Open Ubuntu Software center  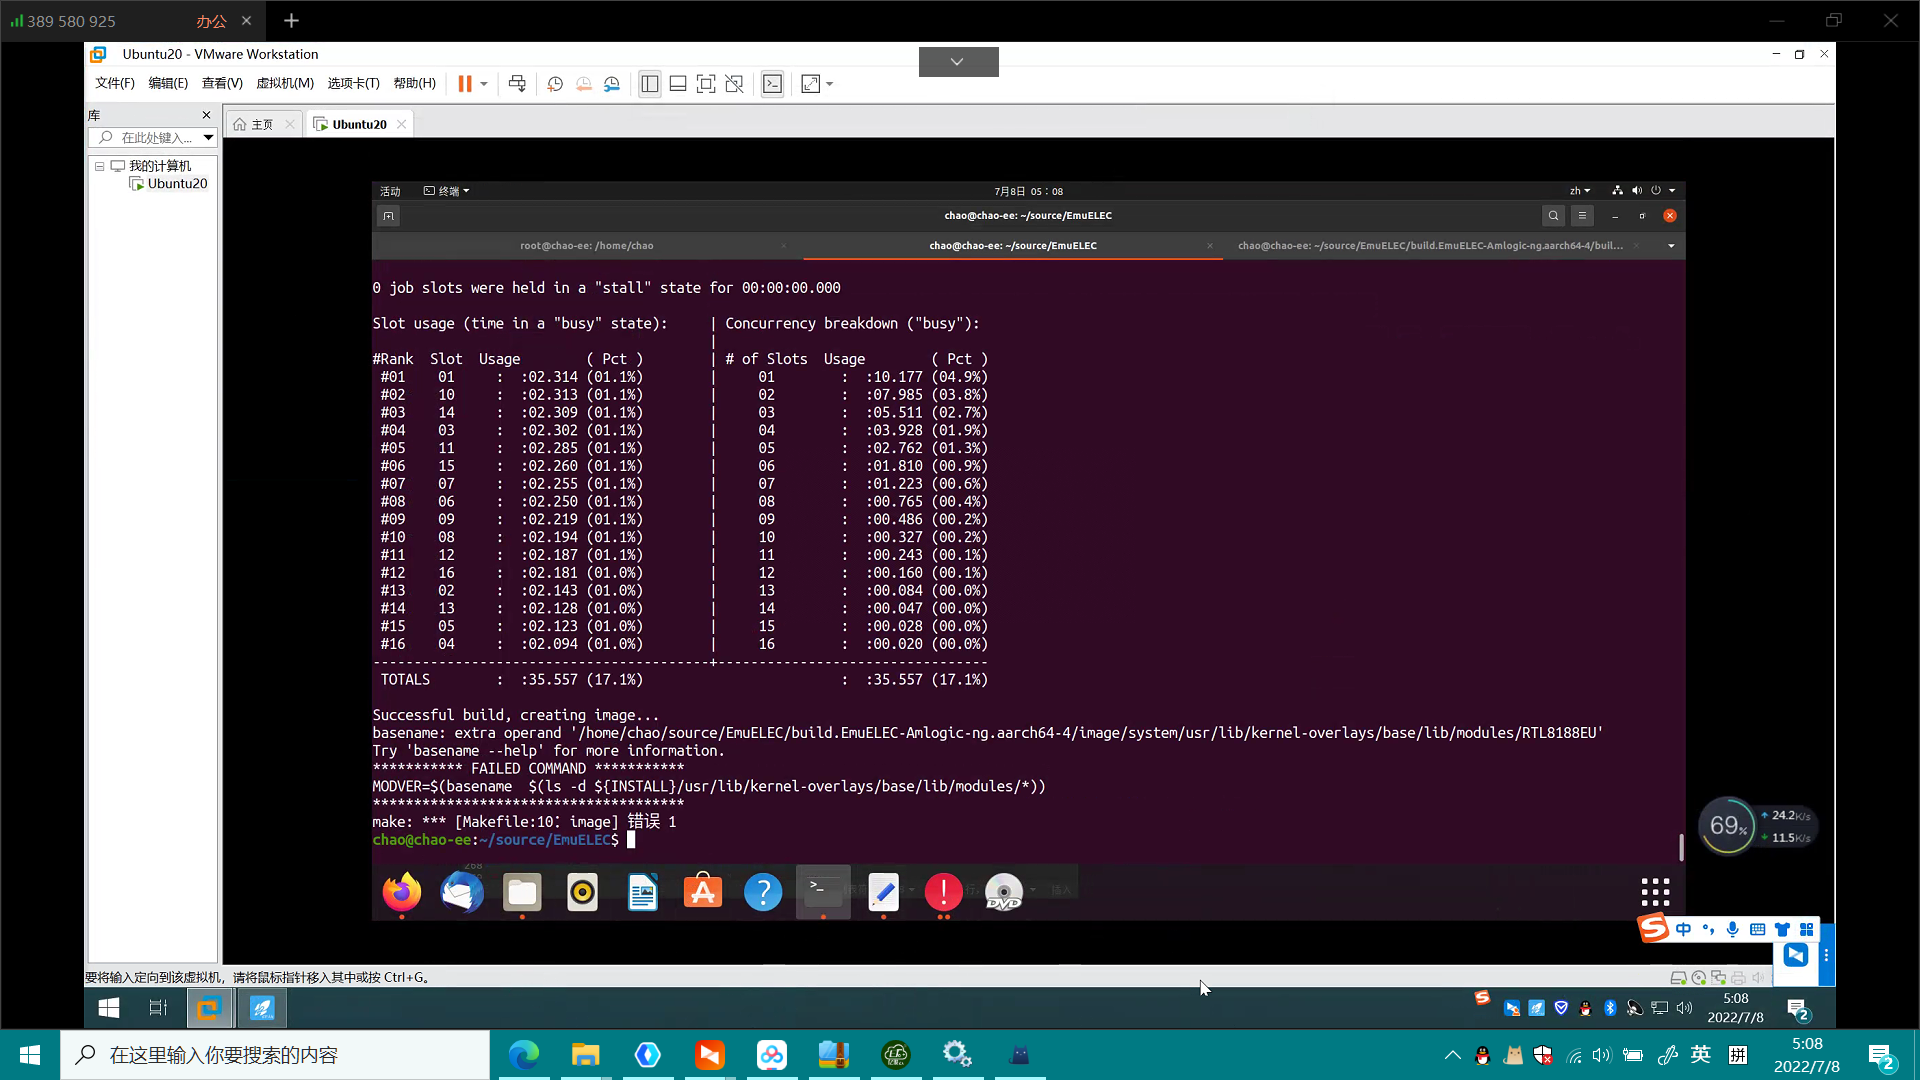[703, 892]
